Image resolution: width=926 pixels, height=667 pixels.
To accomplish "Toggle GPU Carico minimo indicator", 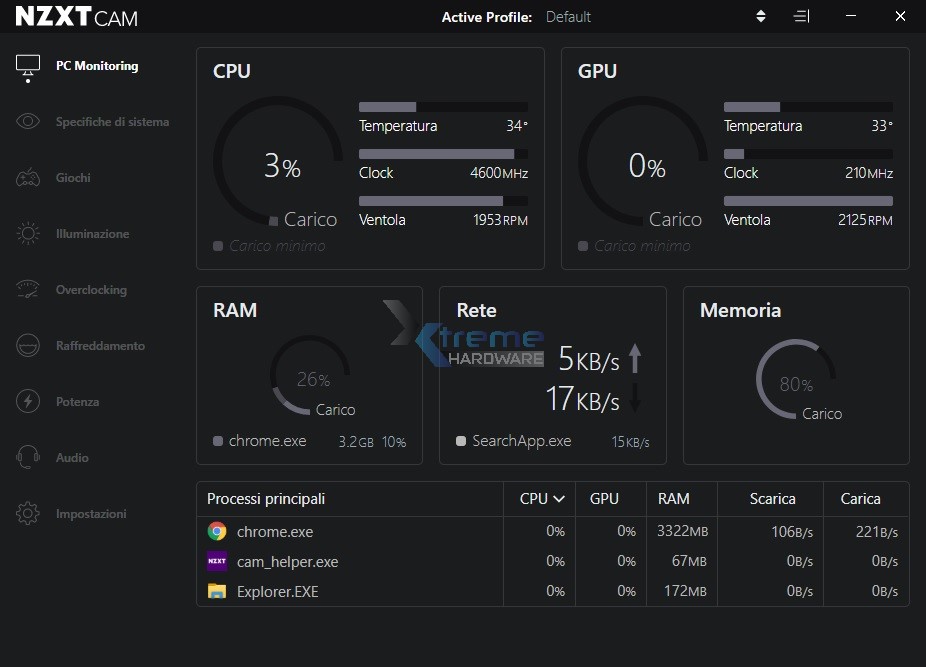I will pos(583,246).
